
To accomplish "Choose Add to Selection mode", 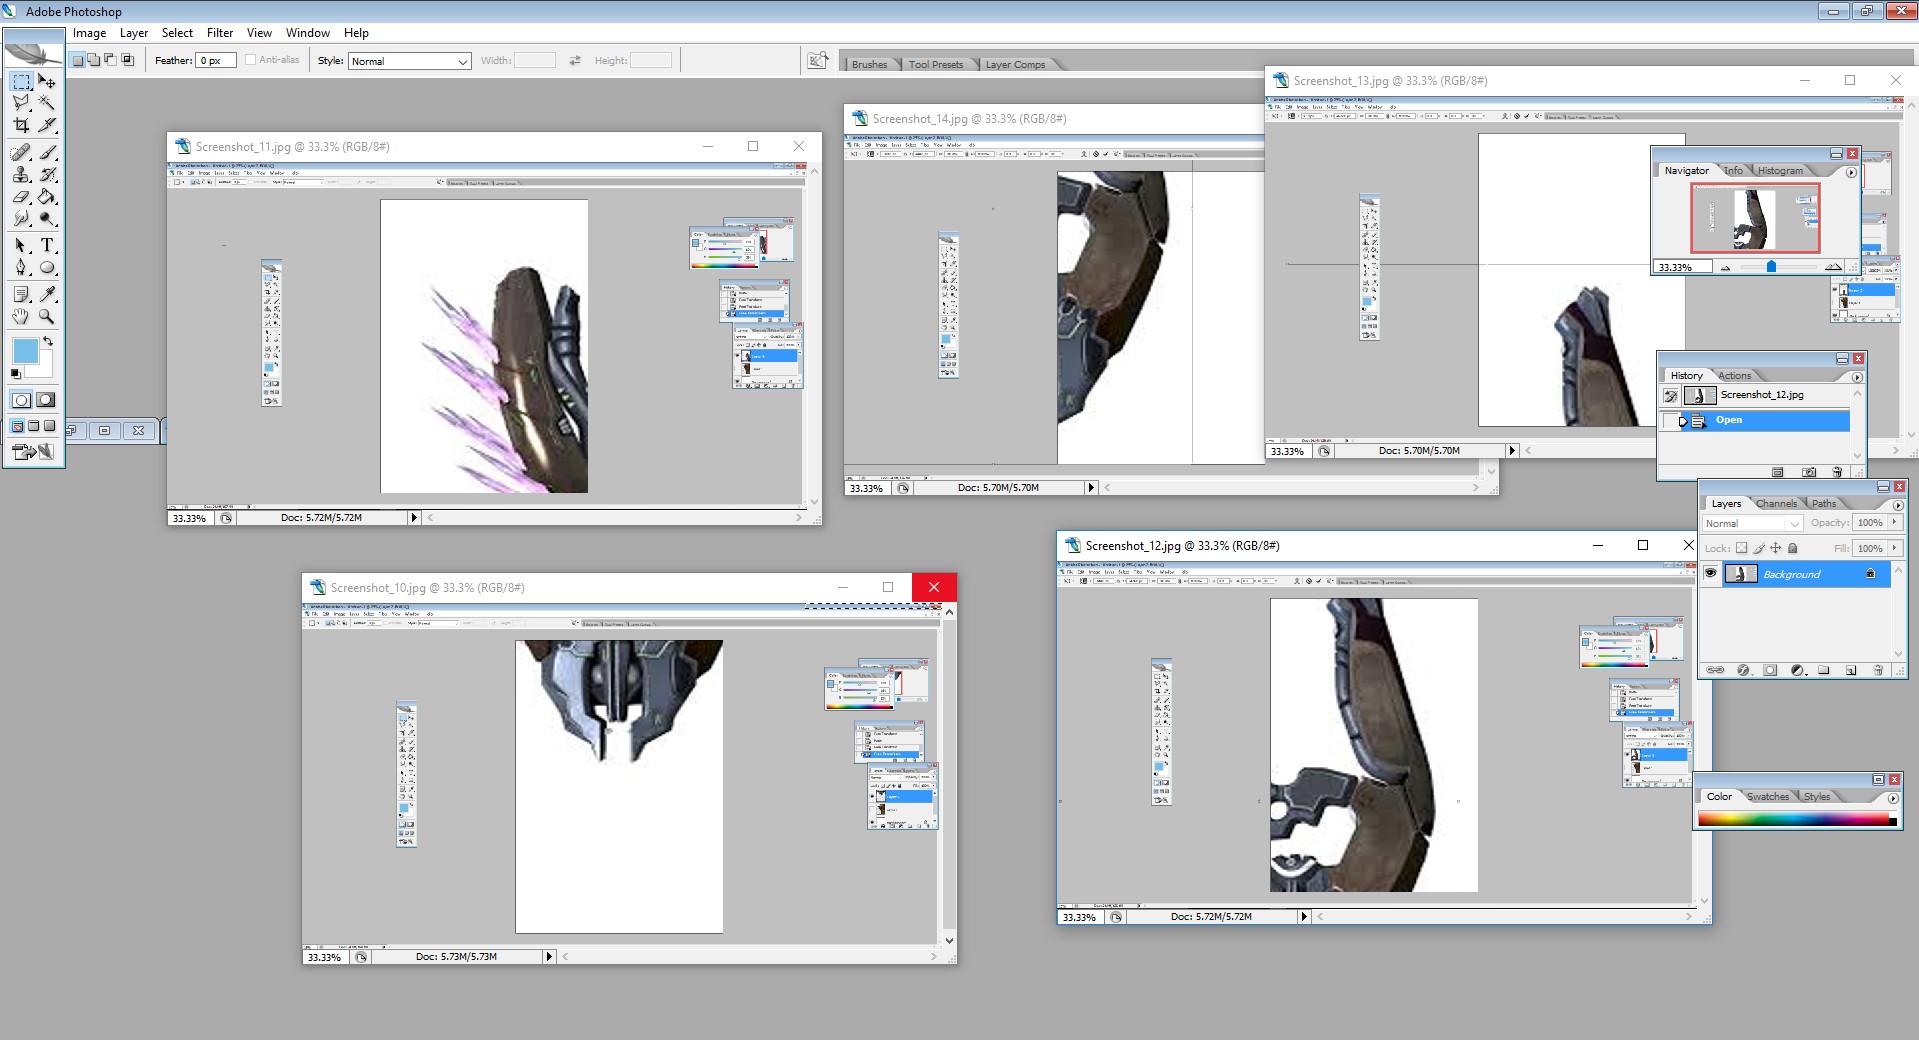I will click(x=94, y=60).
